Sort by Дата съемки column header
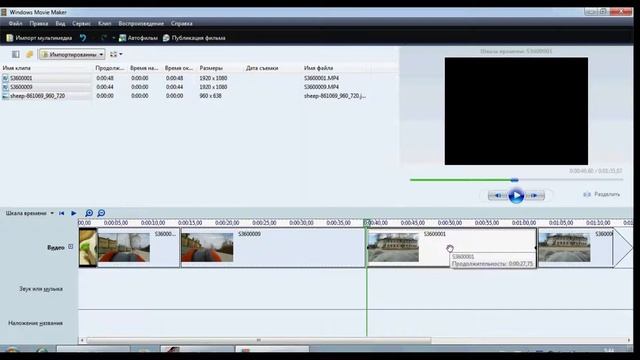The height and width of the screenshot is (360, 640). coord(262,68)
